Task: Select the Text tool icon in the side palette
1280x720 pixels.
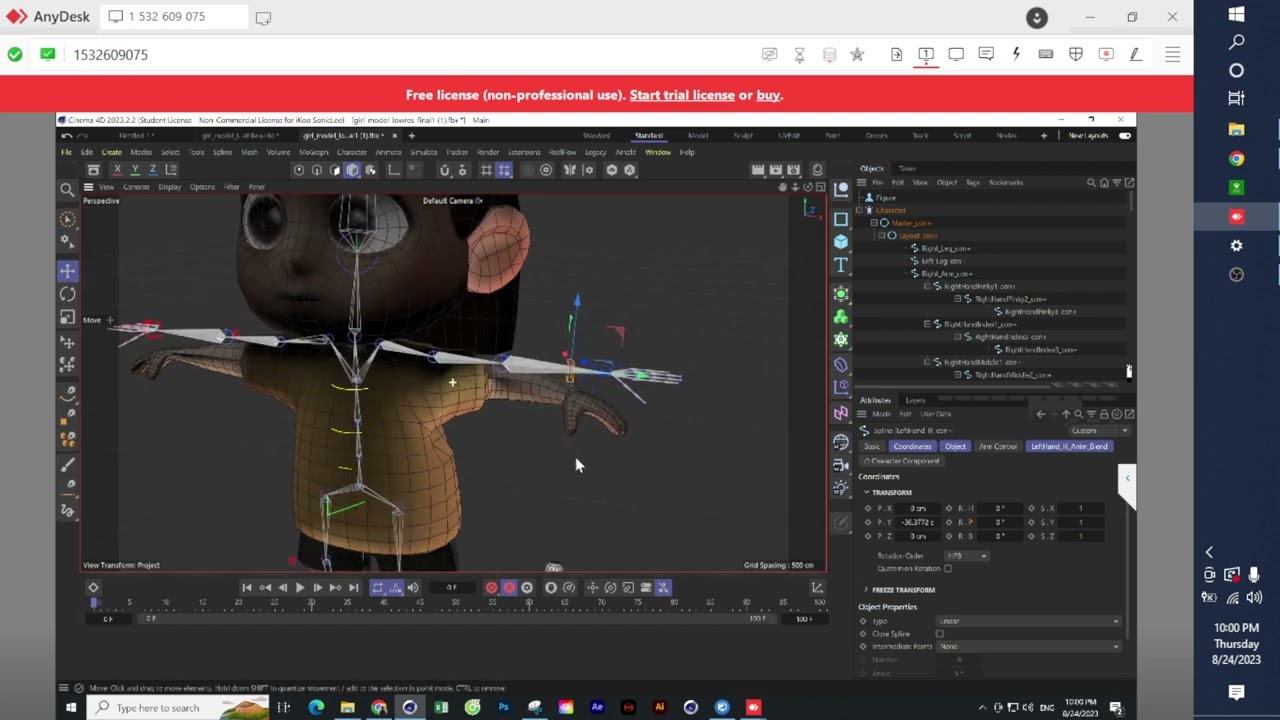Action: pos(841,265)
